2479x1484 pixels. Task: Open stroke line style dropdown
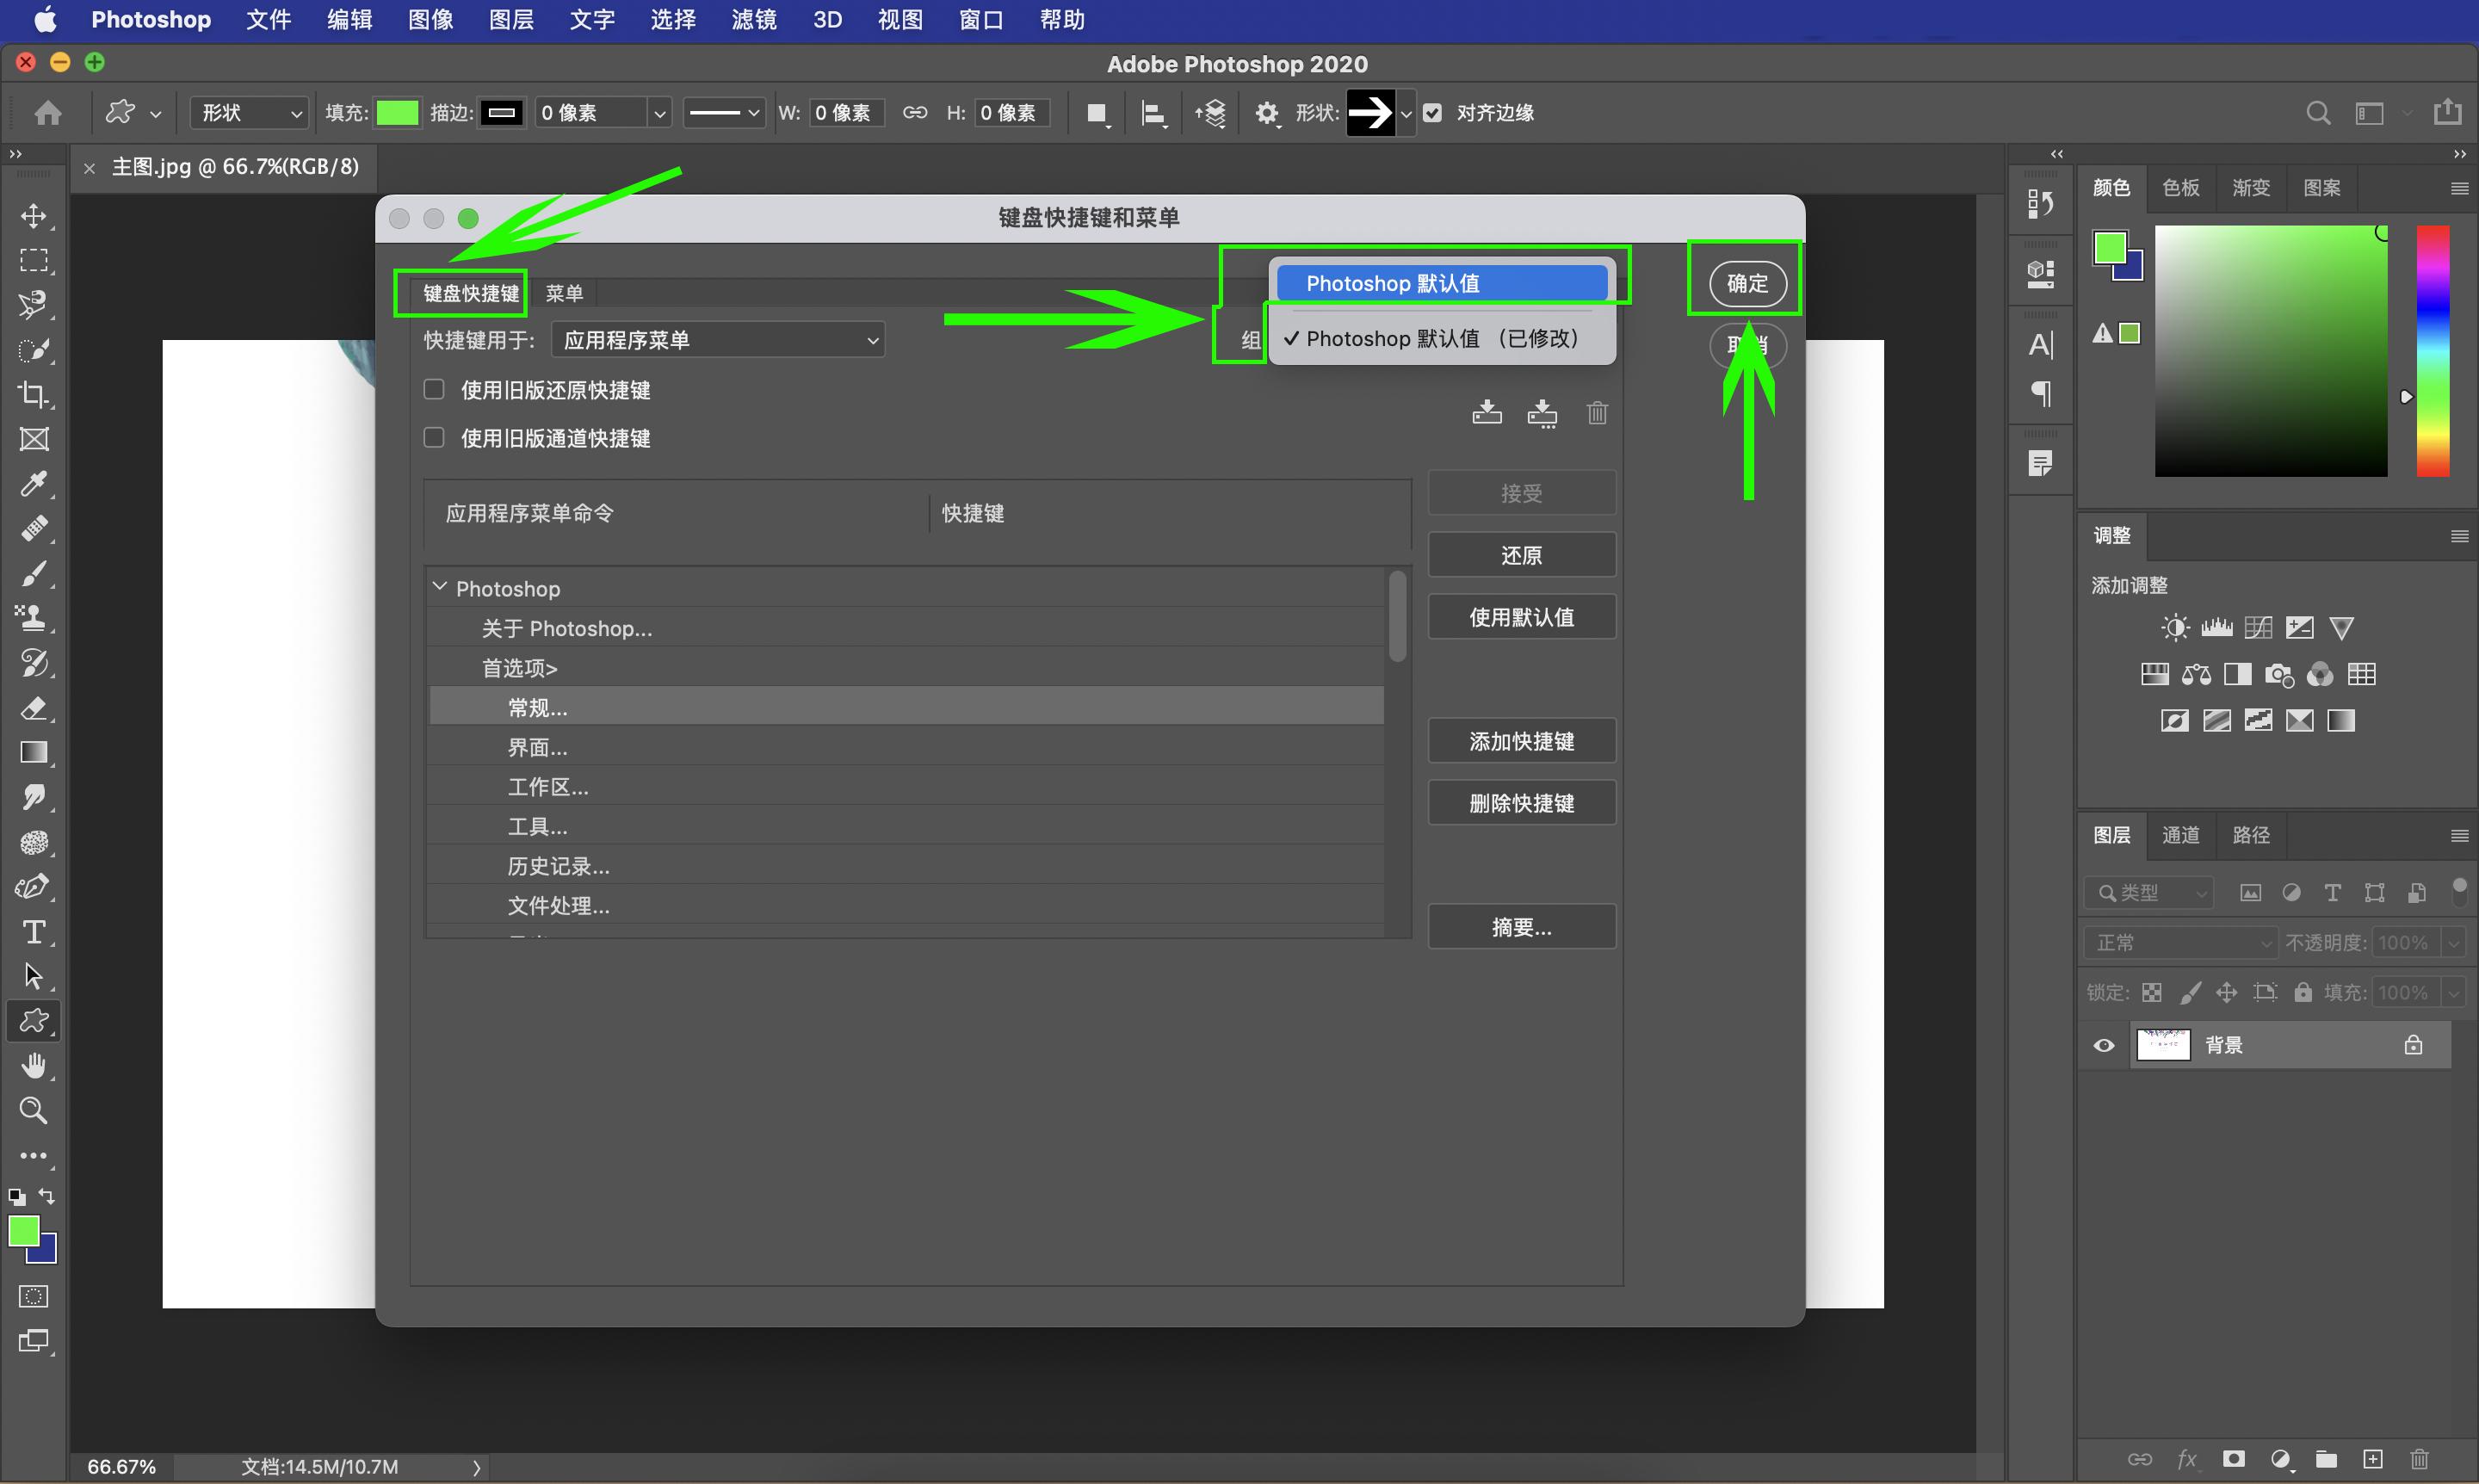tap(724, 113)
